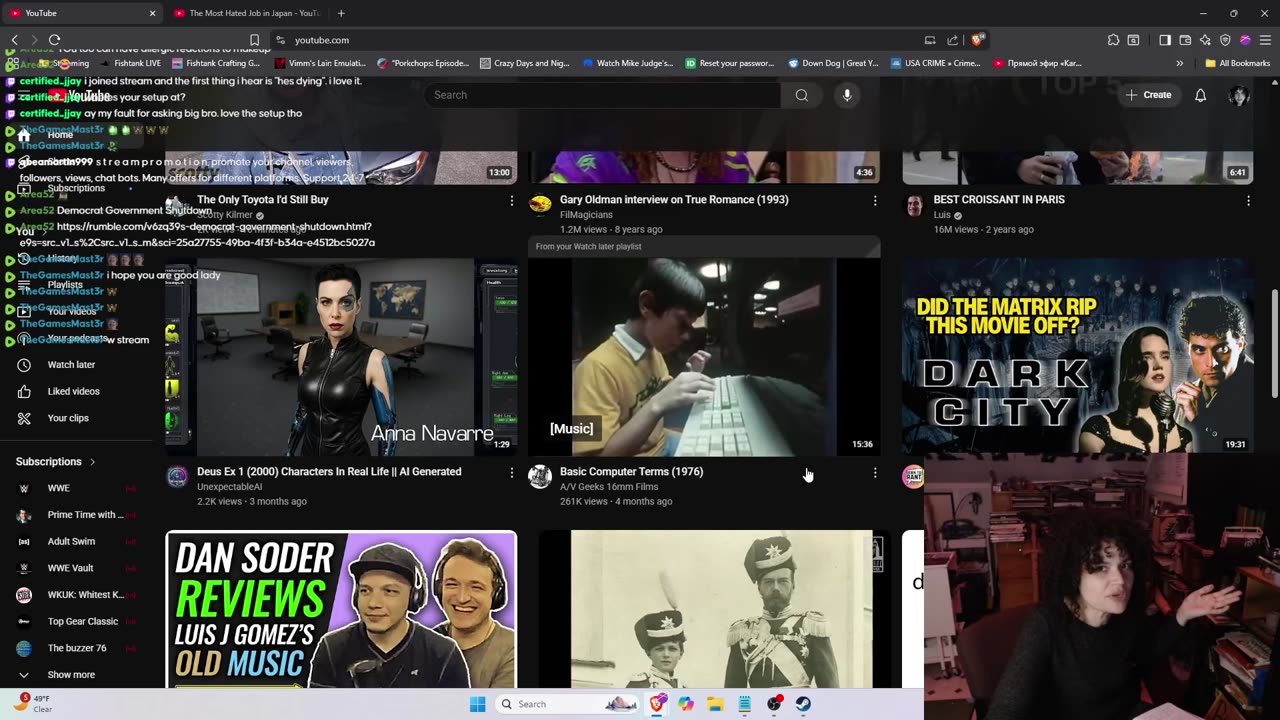Open File Explorer from the taskbar
The height and width of the screenshot is (720, 1280).
point(715,704)
